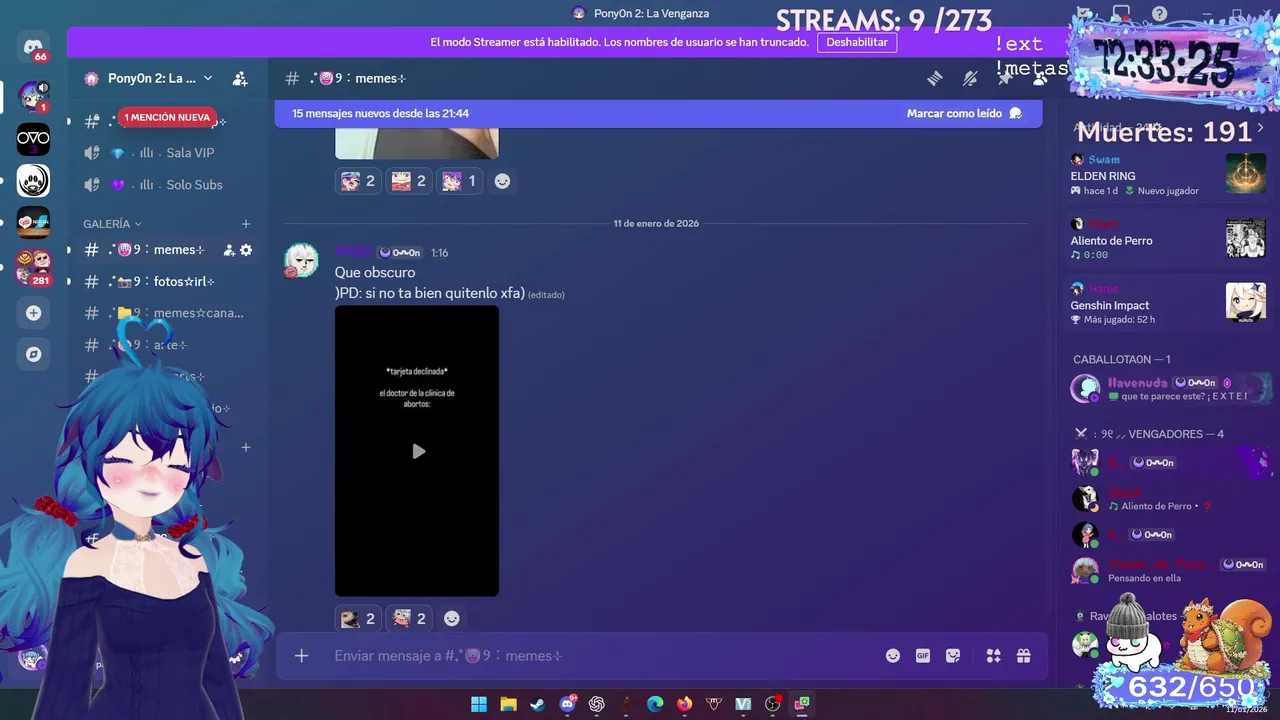The height and width of the screenshot is (720, 1280).
Task: Jump to the 15 mensajes nuevos bar
Action: (658, 113)
